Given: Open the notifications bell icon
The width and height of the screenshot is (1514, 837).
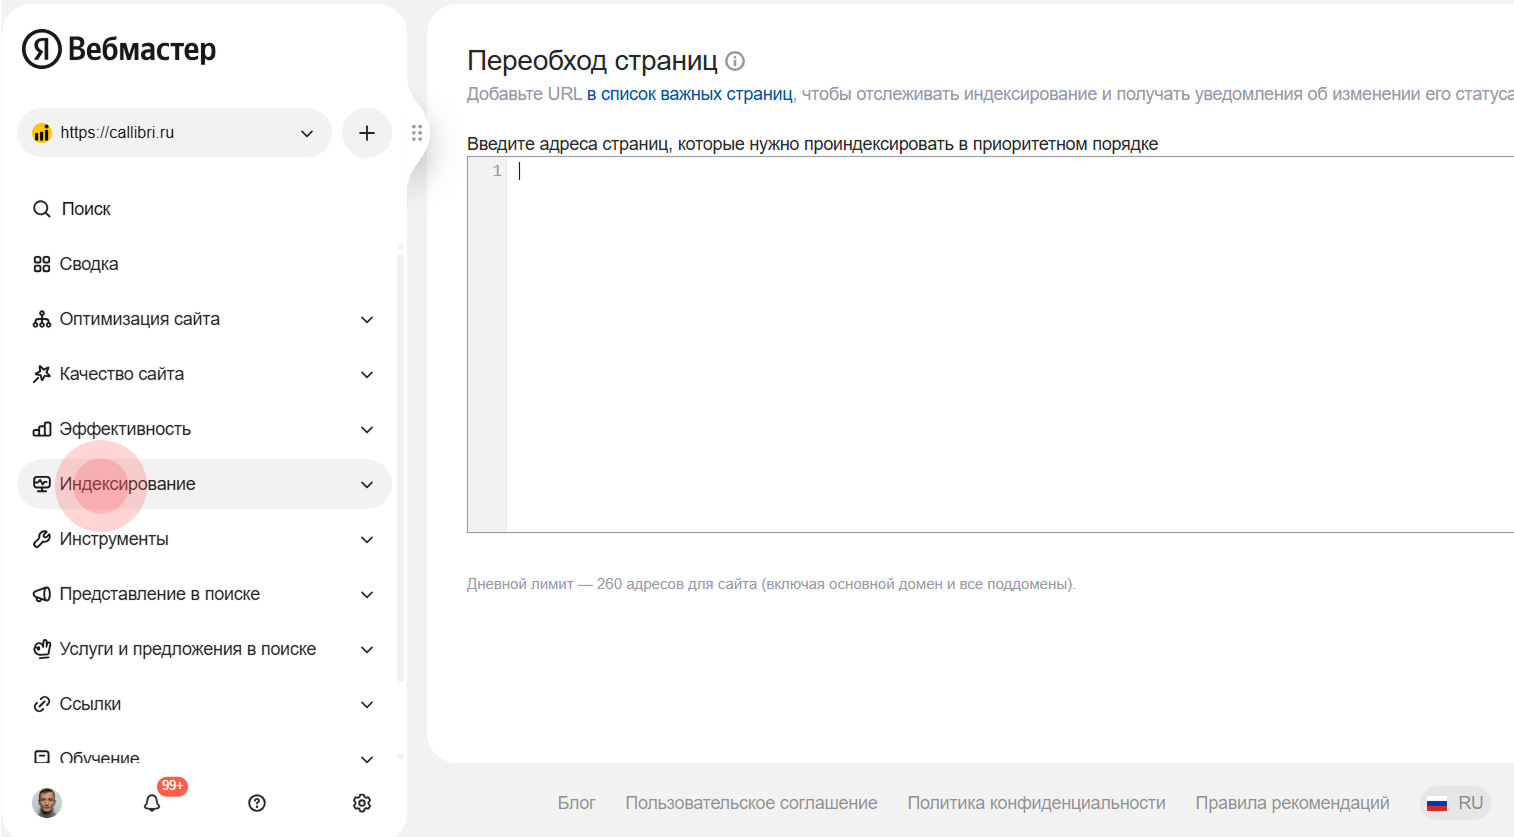Looking at the screenshot, I should 152,803.
